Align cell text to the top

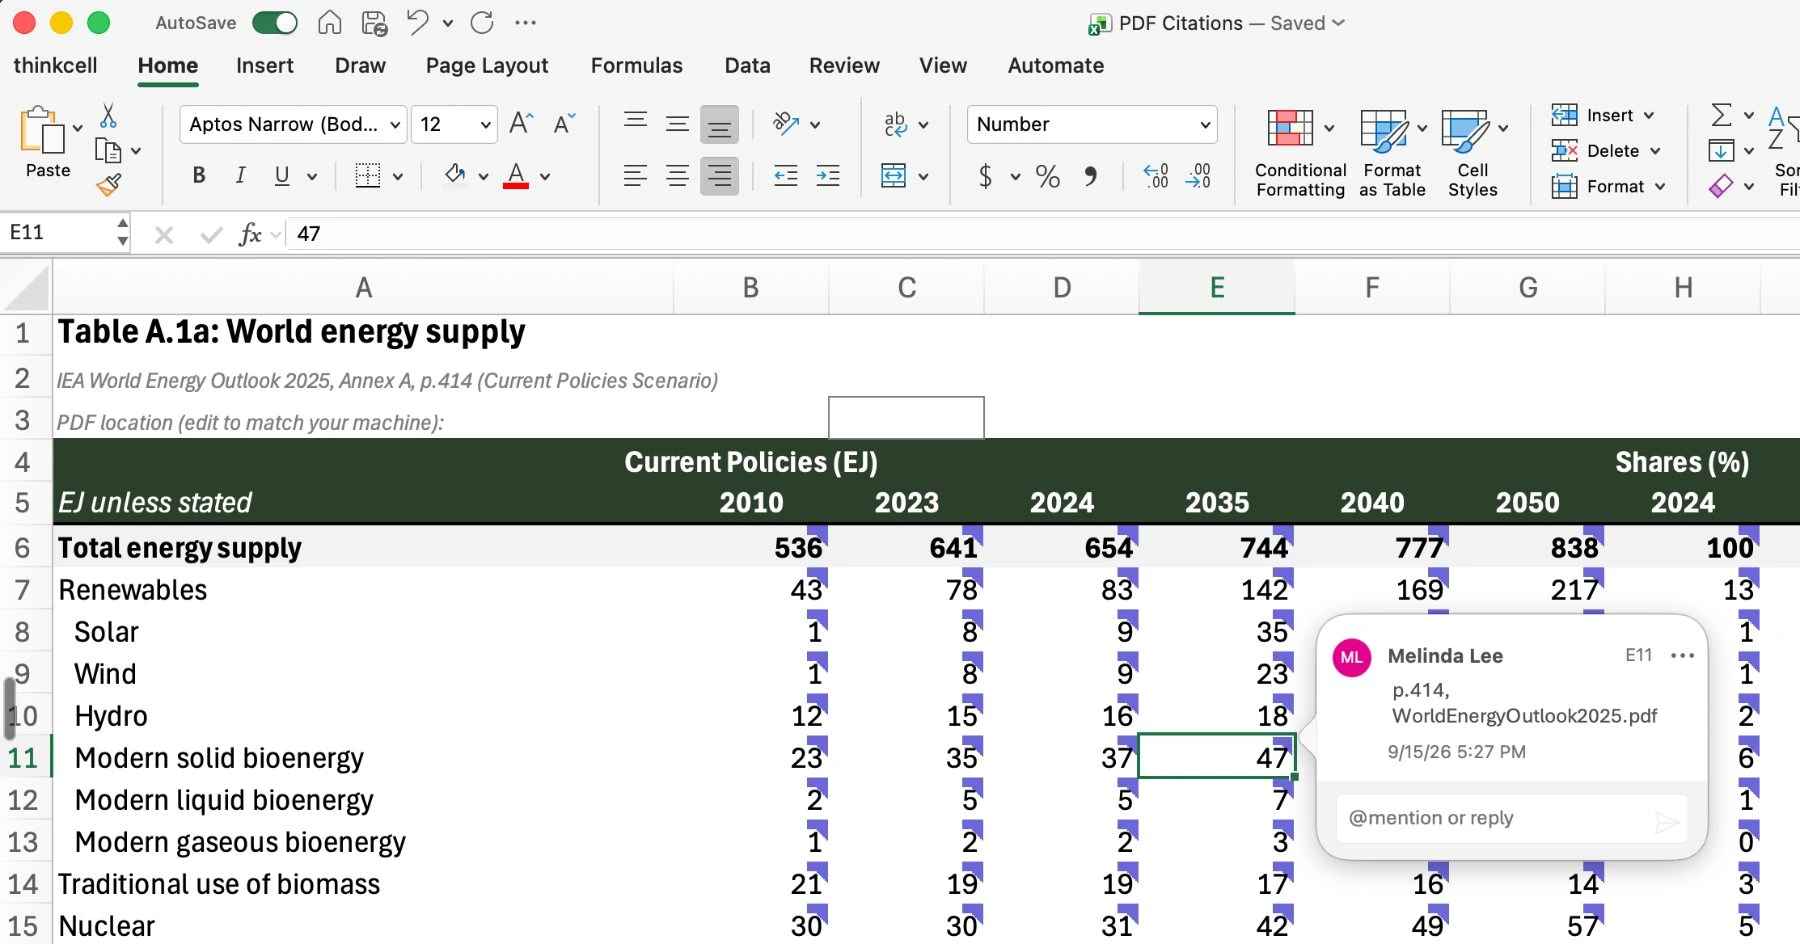[x=635, y=123]
